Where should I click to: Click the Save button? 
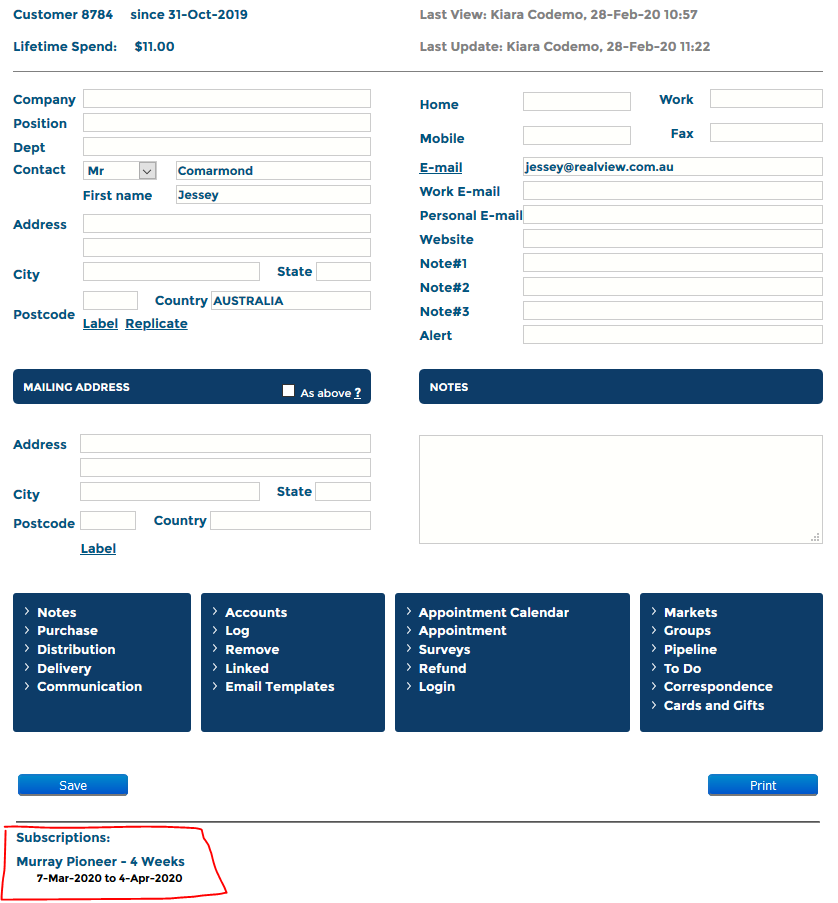coord(73,785)
